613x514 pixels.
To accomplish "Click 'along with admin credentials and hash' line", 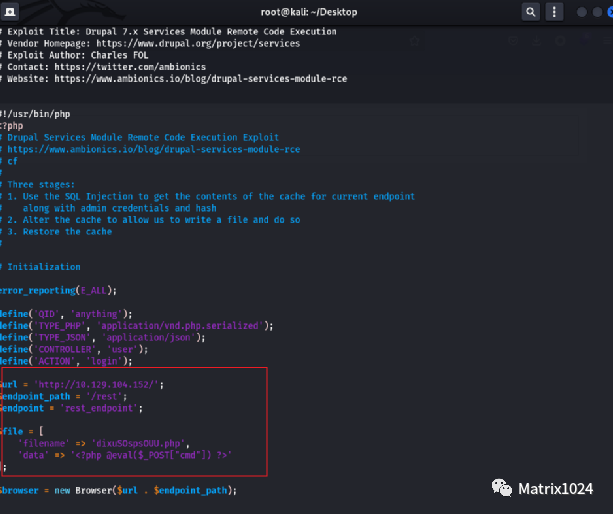I will coord(119,208).
